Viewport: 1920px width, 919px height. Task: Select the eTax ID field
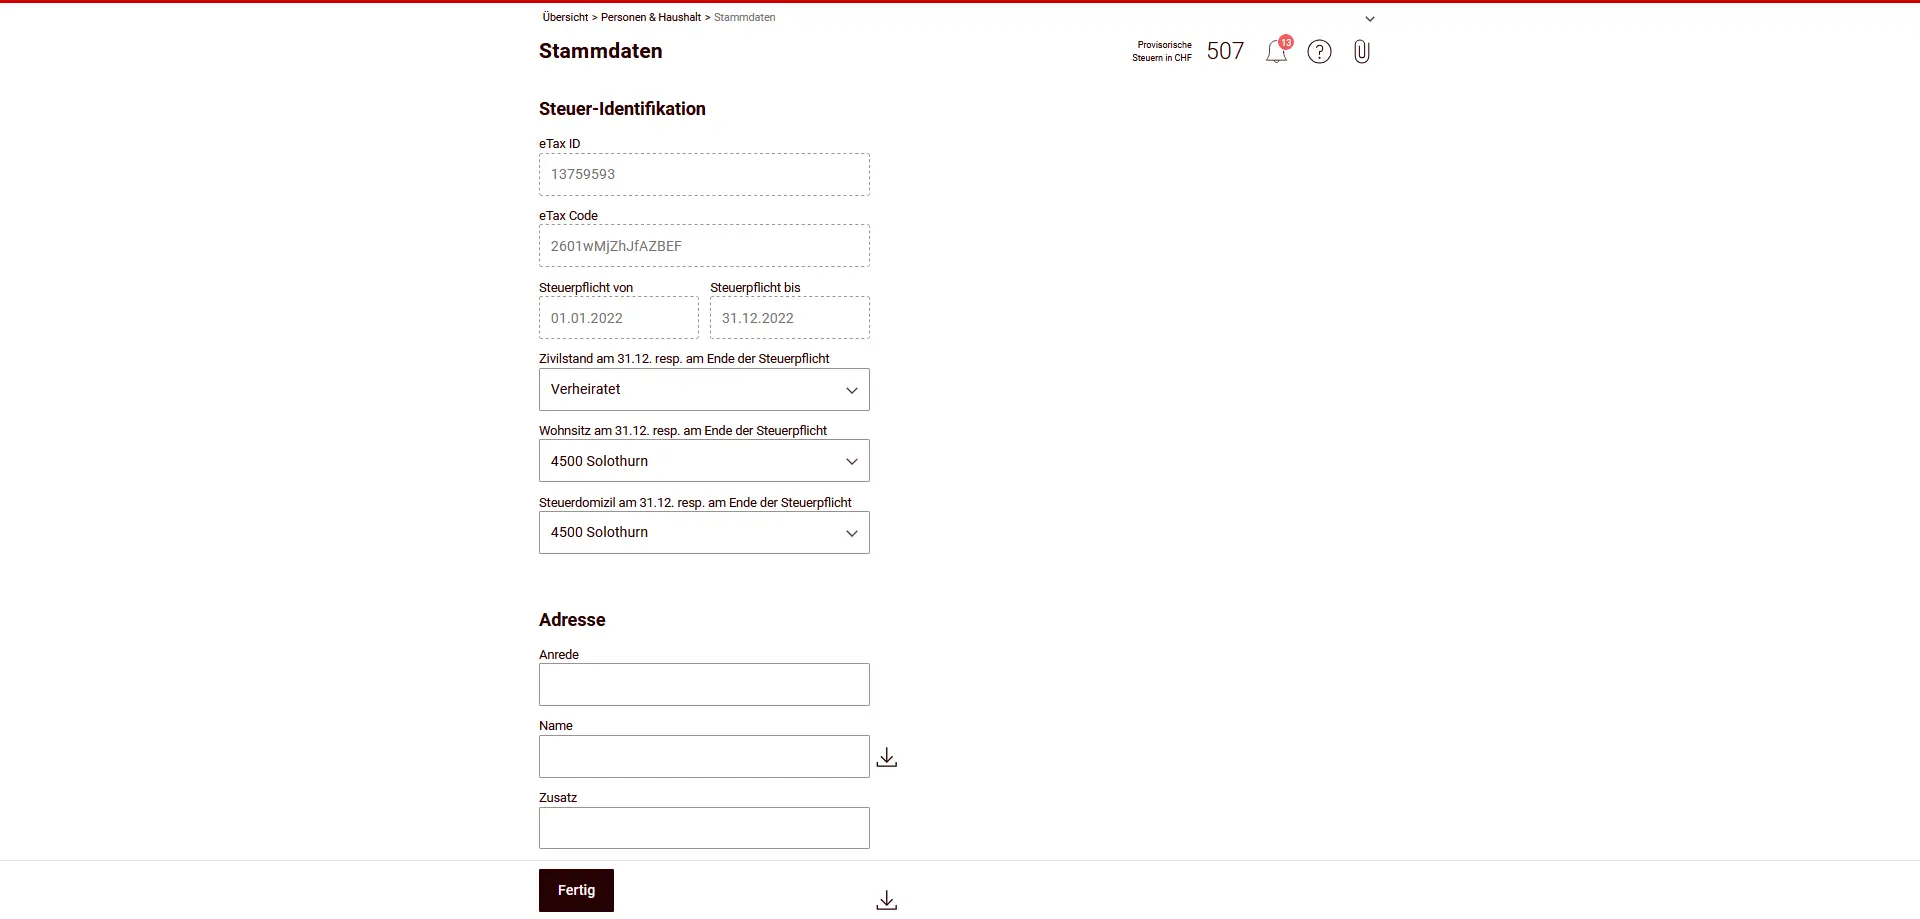click(704, 174)
